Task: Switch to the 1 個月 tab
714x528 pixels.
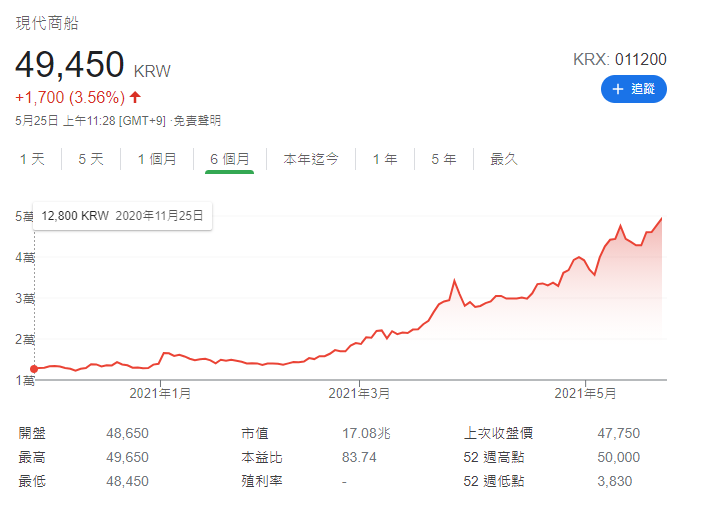Action: pos(157,159)
